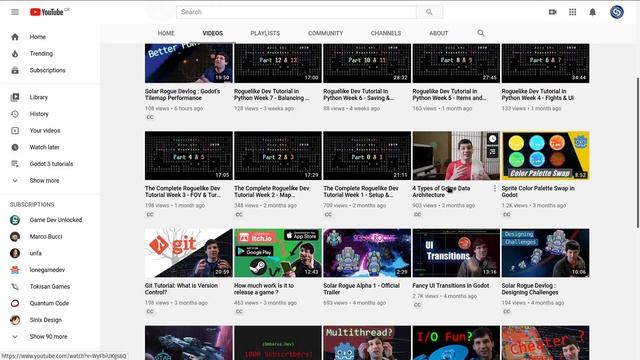Screen dimensions: 640x360
Task: Open Tokisan Games subscription
Action: tap(50, 287)
